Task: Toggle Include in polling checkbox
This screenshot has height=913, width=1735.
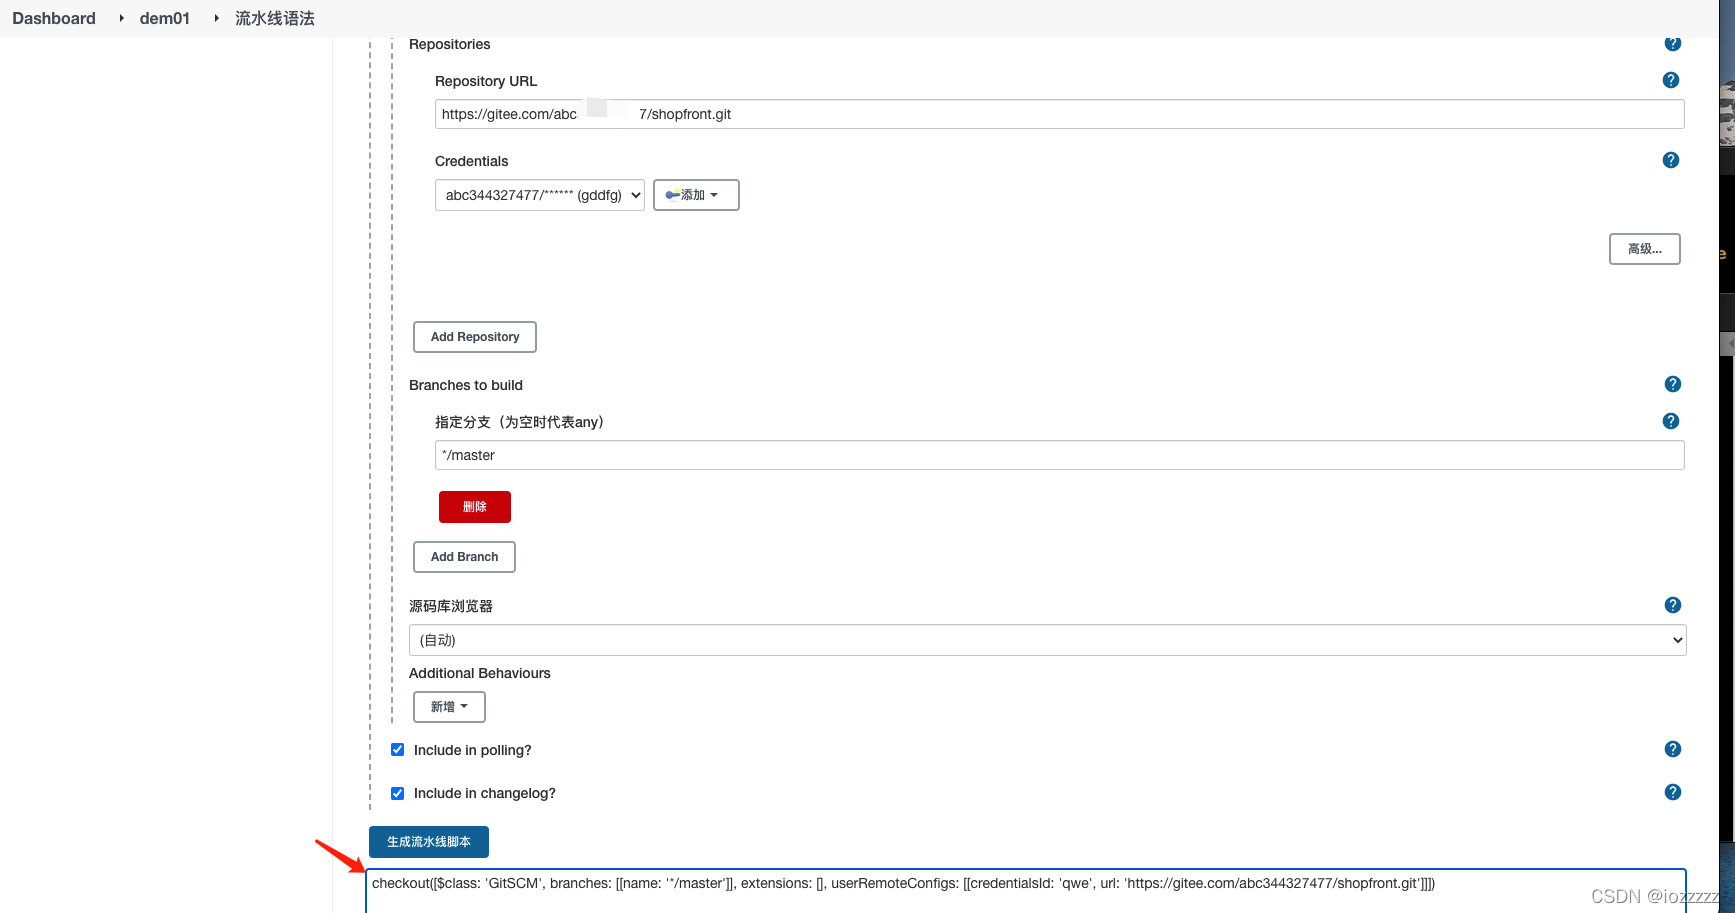Action: coord(397,750)
